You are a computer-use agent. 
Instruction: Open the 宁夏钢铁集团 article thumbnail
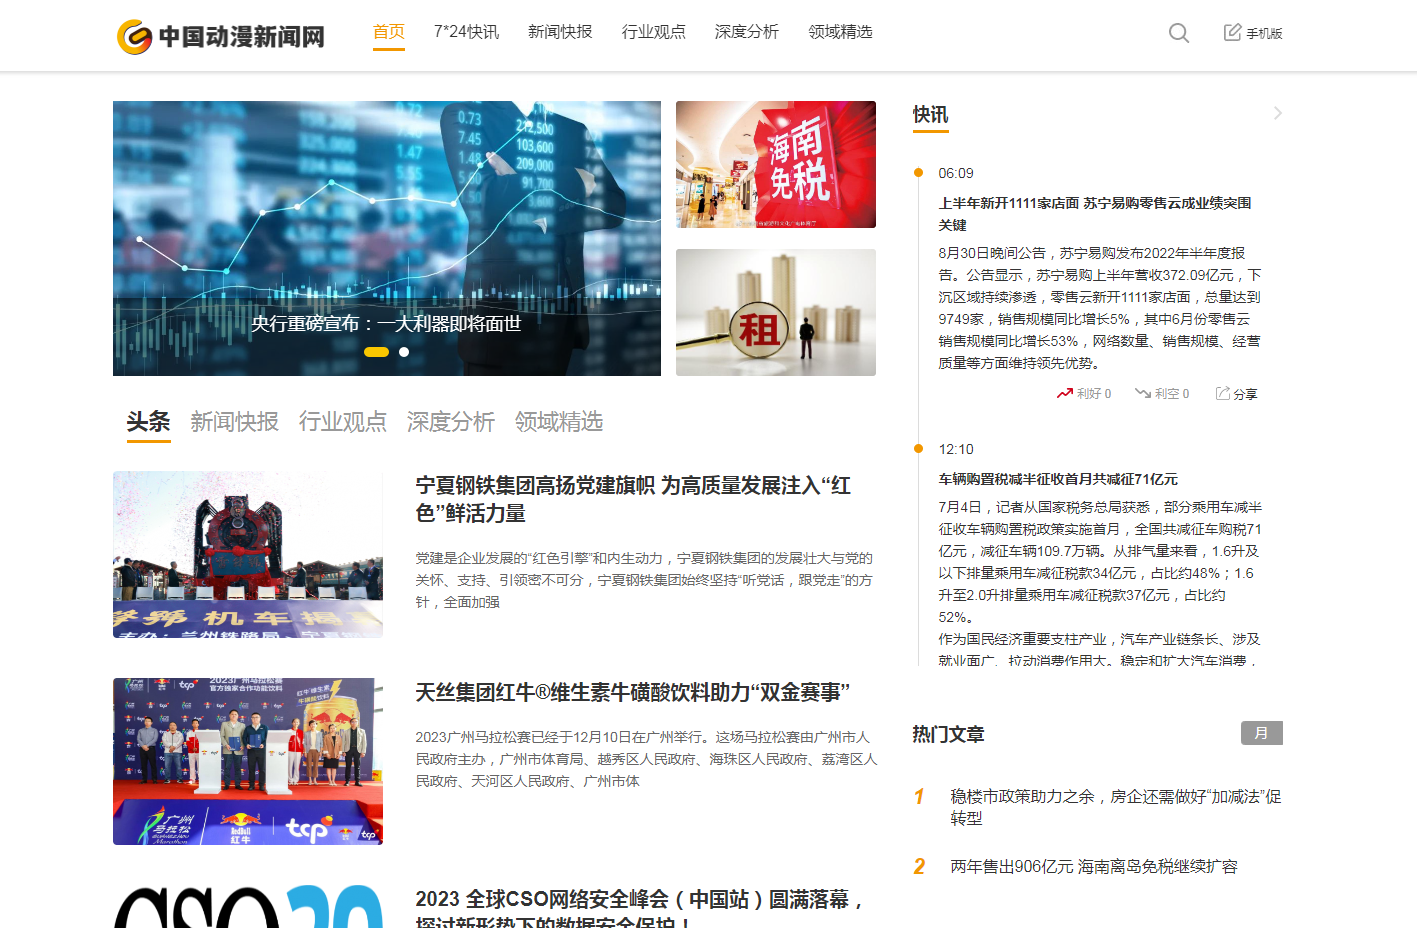248,554
